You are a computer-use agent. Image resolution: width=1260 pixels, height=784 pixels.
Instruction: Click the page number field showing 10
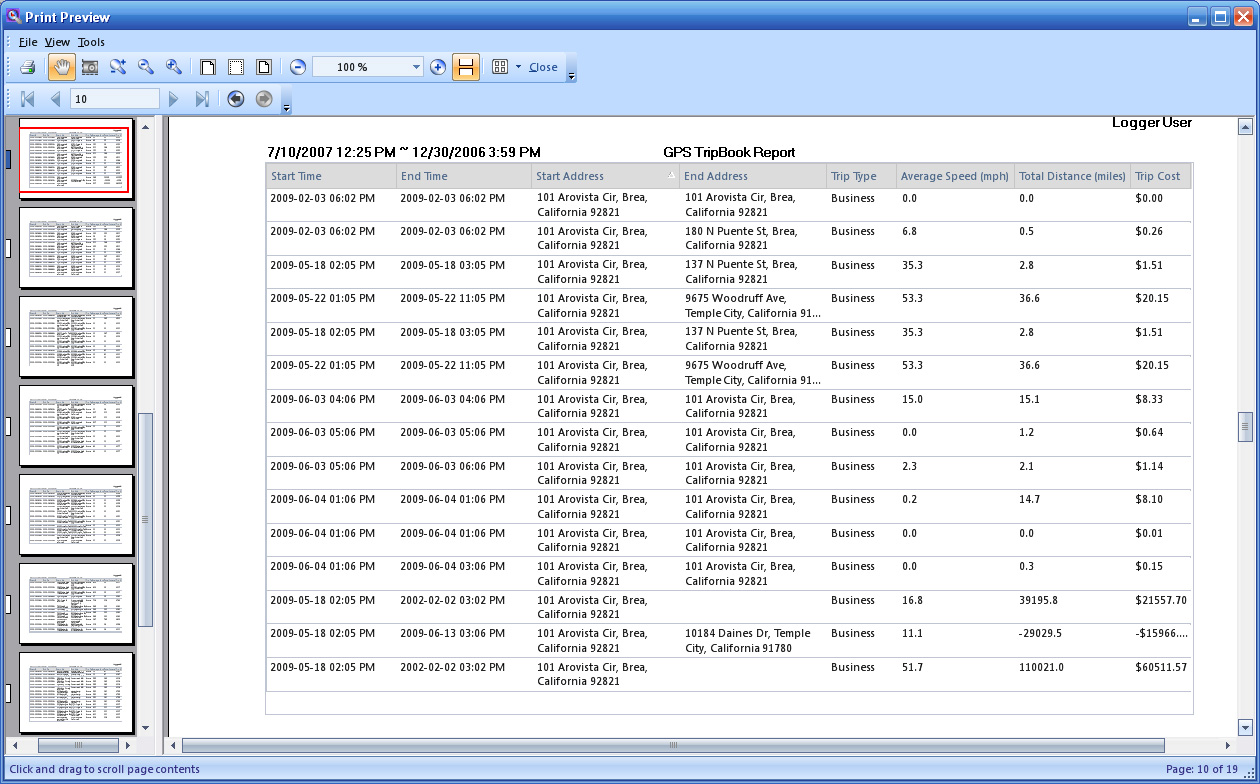[x=115, y=99]
